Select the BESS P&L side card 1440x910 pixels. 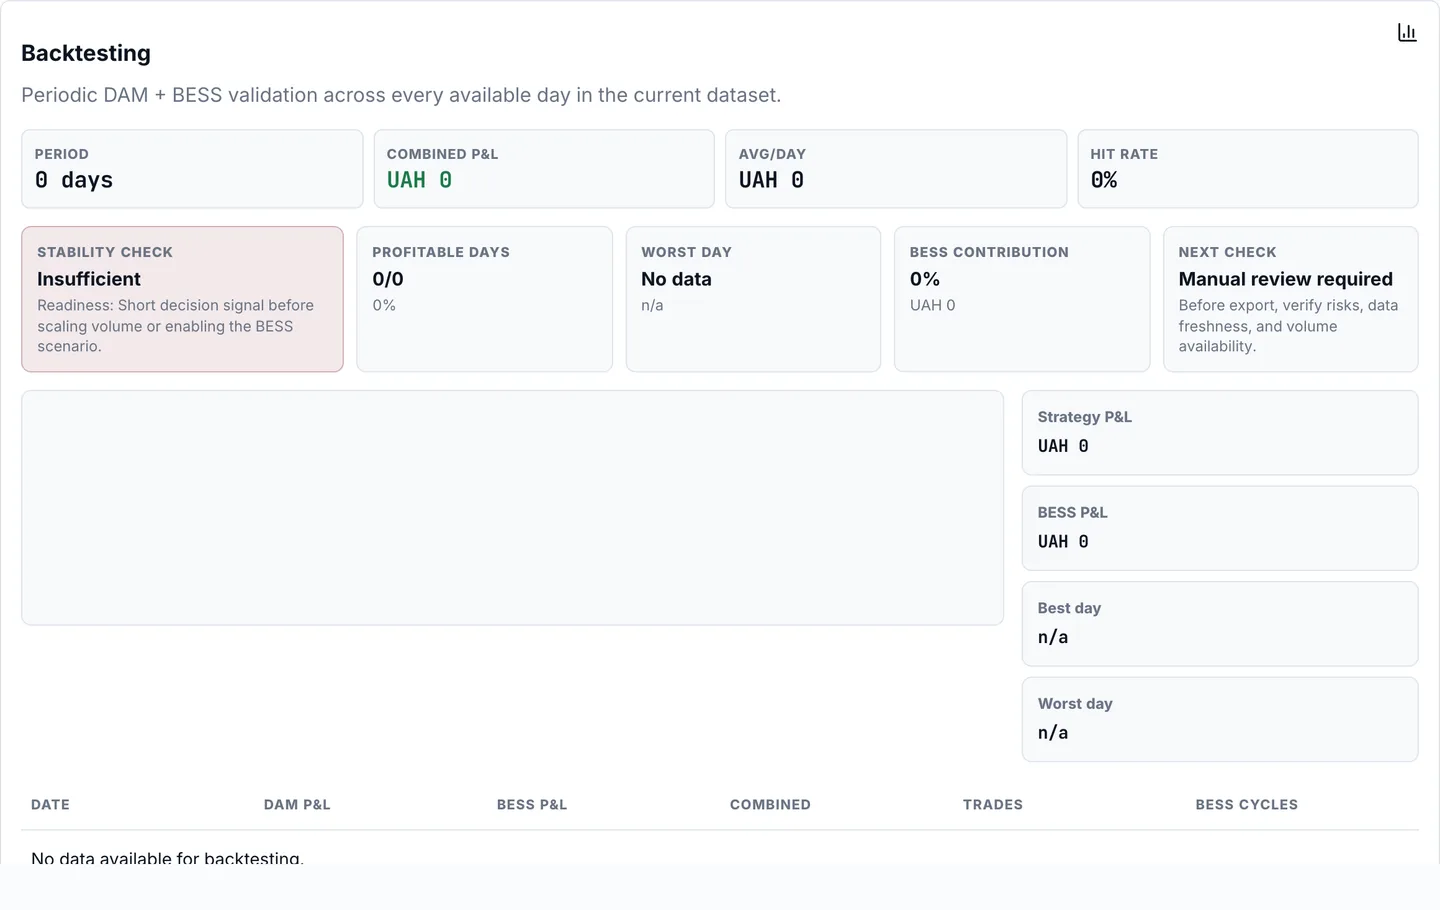1220,528
